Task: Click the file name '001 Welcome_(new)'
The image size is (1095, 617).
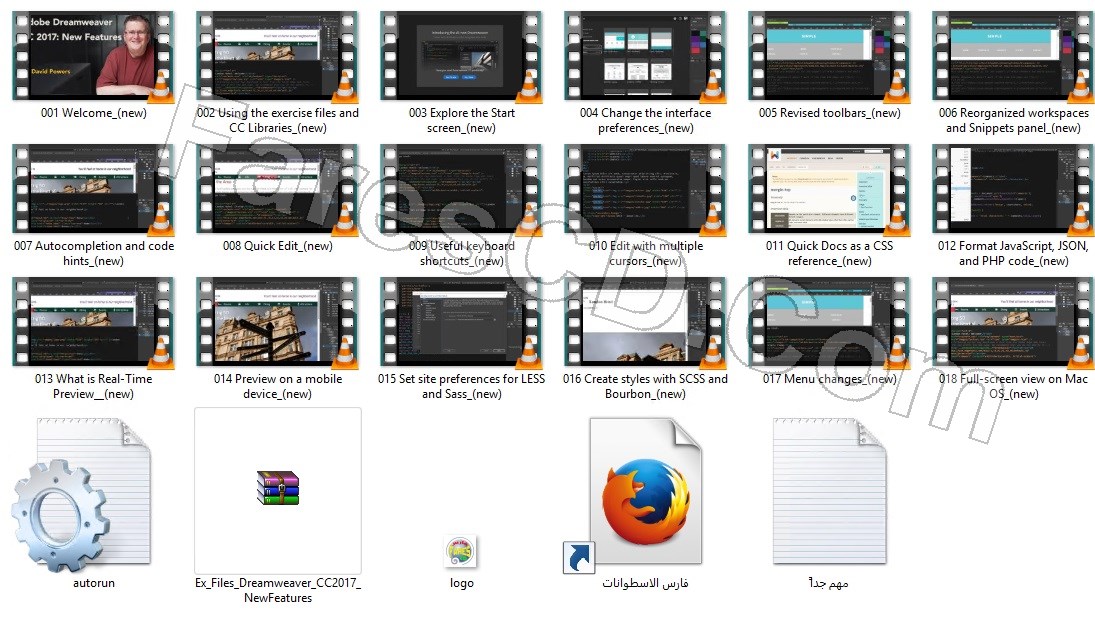Action: [94, 113]
